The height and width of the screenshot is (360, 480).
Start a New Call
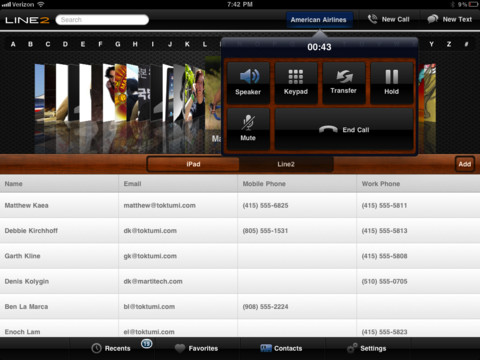point(389,19)
